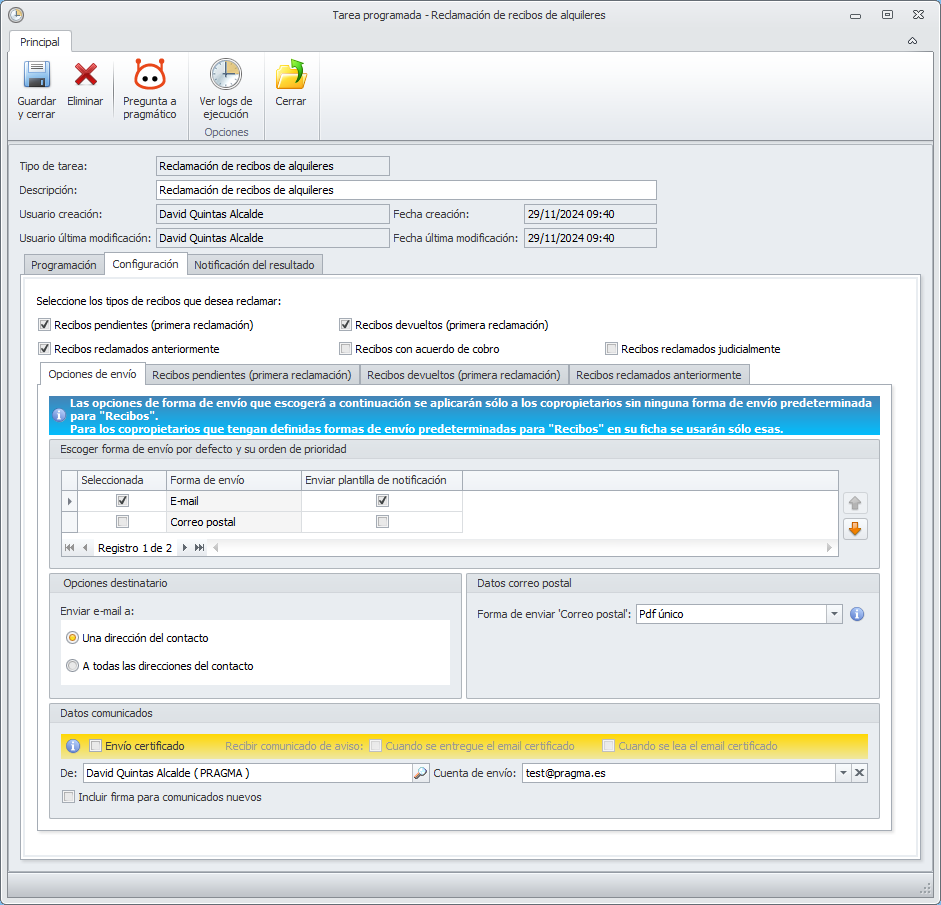Open Pregunta a pragmático assistant
The width and height of the screenshot is (941, 905).
click(149, 76)
